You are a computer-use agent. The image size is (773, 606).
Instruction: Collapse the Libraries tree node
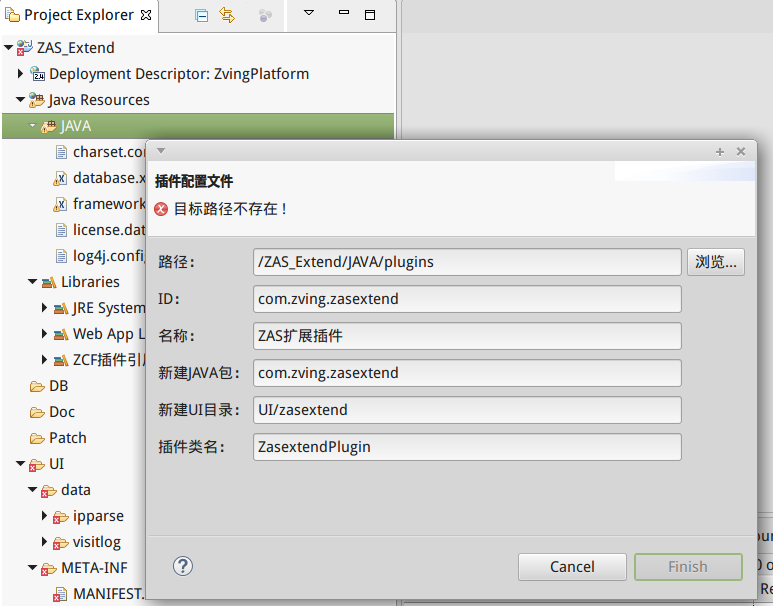[x=32, y=282]
